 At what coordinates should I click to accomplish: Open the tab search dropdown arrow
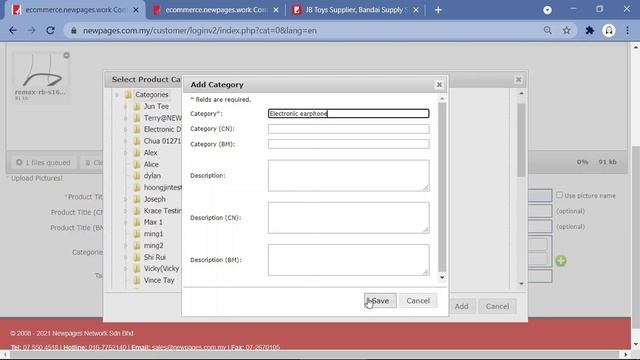click(547, 10)
